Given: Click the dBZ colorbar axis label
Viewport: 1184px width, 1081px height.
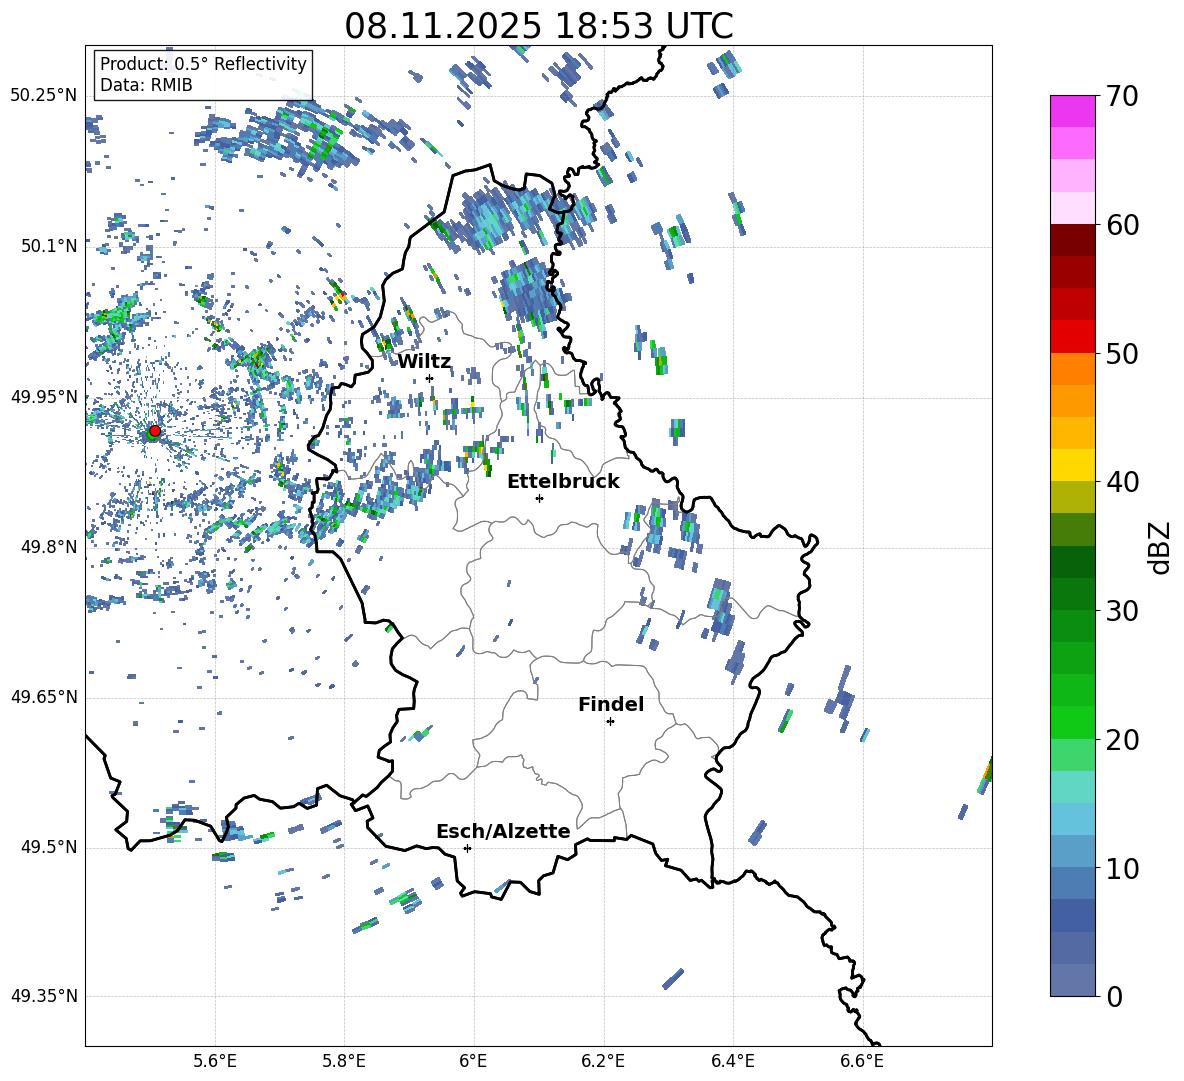Looking at the screenshot, I should pyautogui.click(x=1160, y=547).
